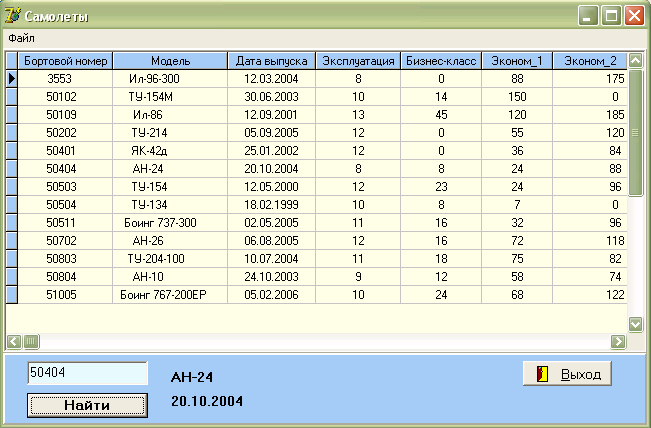This screenshot has width=651, height=428.
Task: Click model cell ТУ-154 in row 50503
Action: pos(170,187)
